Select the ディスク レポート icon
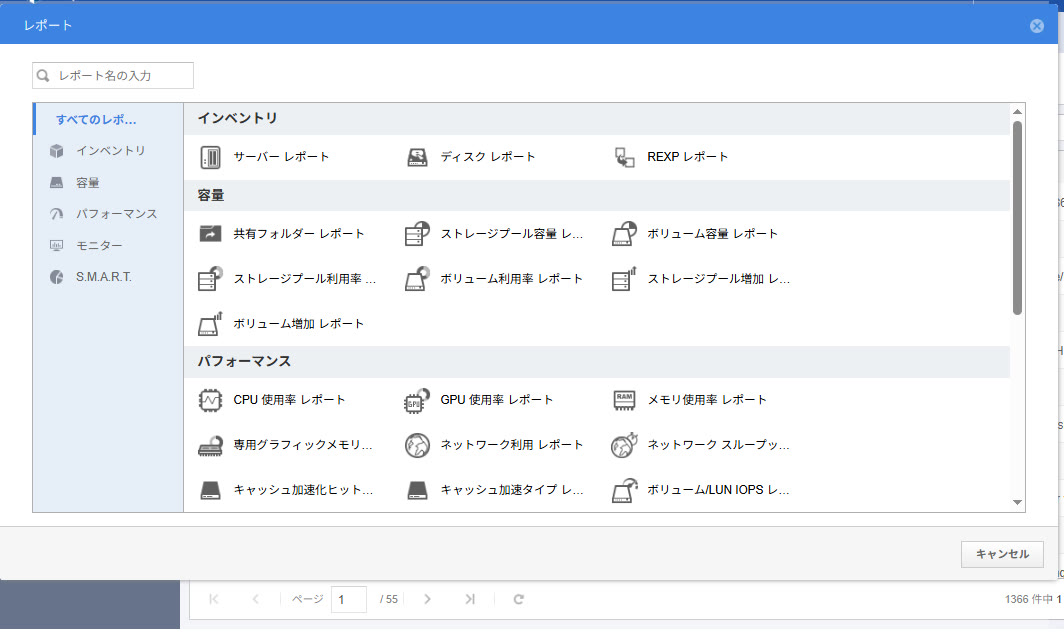The width and height of the screenshot is (1064, 643). click(417, 157)
